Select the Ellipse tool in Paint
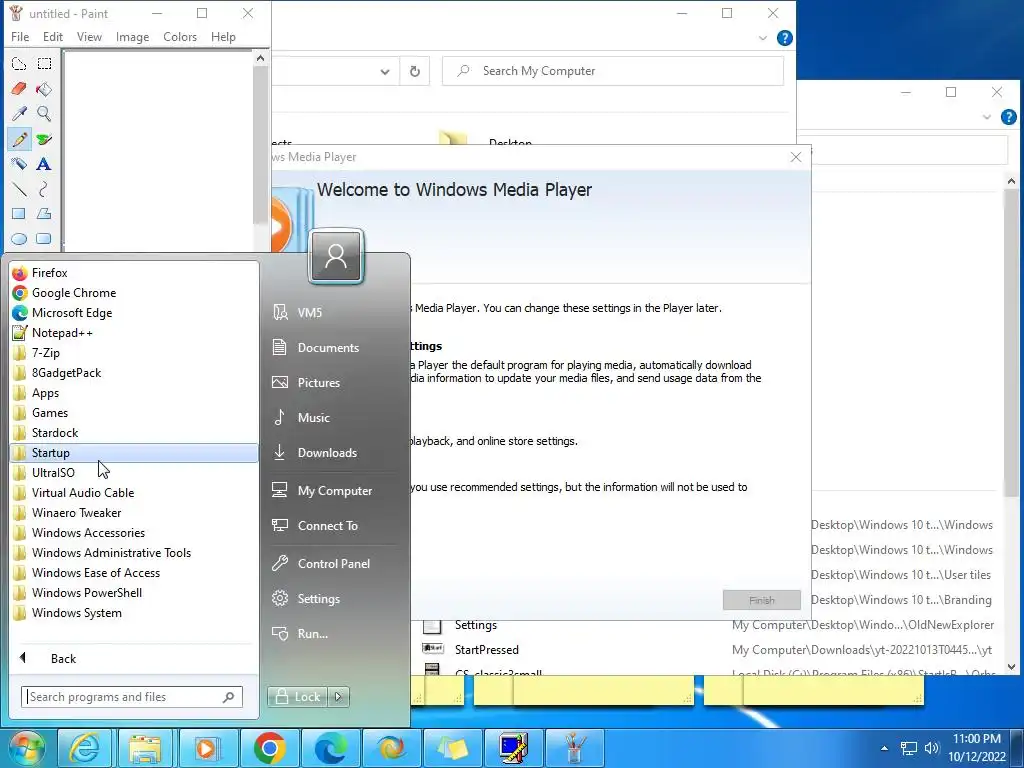The height and width of the screenshot is (768, 1024). (x=19, y=238)
